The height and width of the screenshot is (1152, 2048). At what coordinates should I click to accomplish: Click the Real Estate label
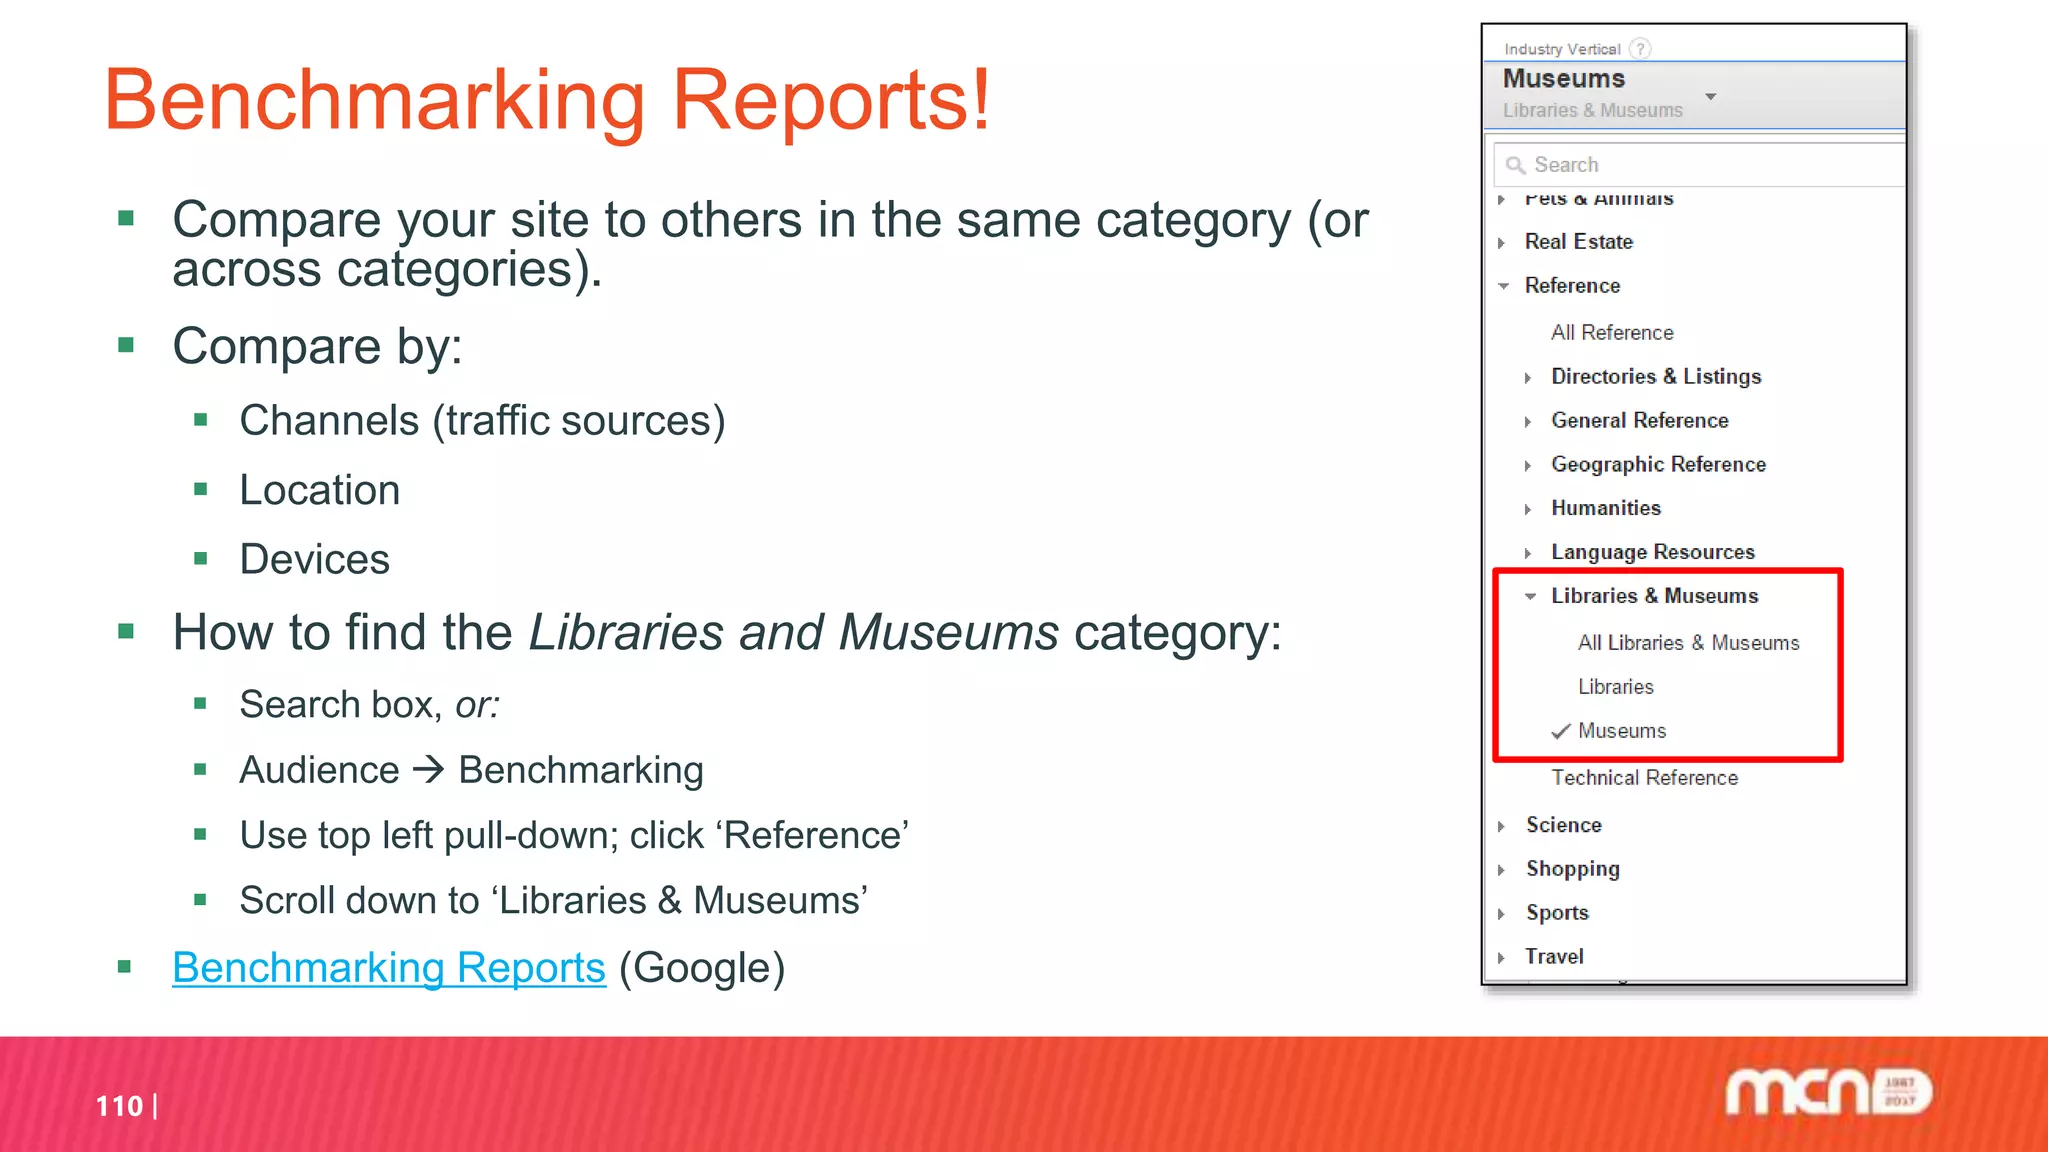click(1578, 241)
